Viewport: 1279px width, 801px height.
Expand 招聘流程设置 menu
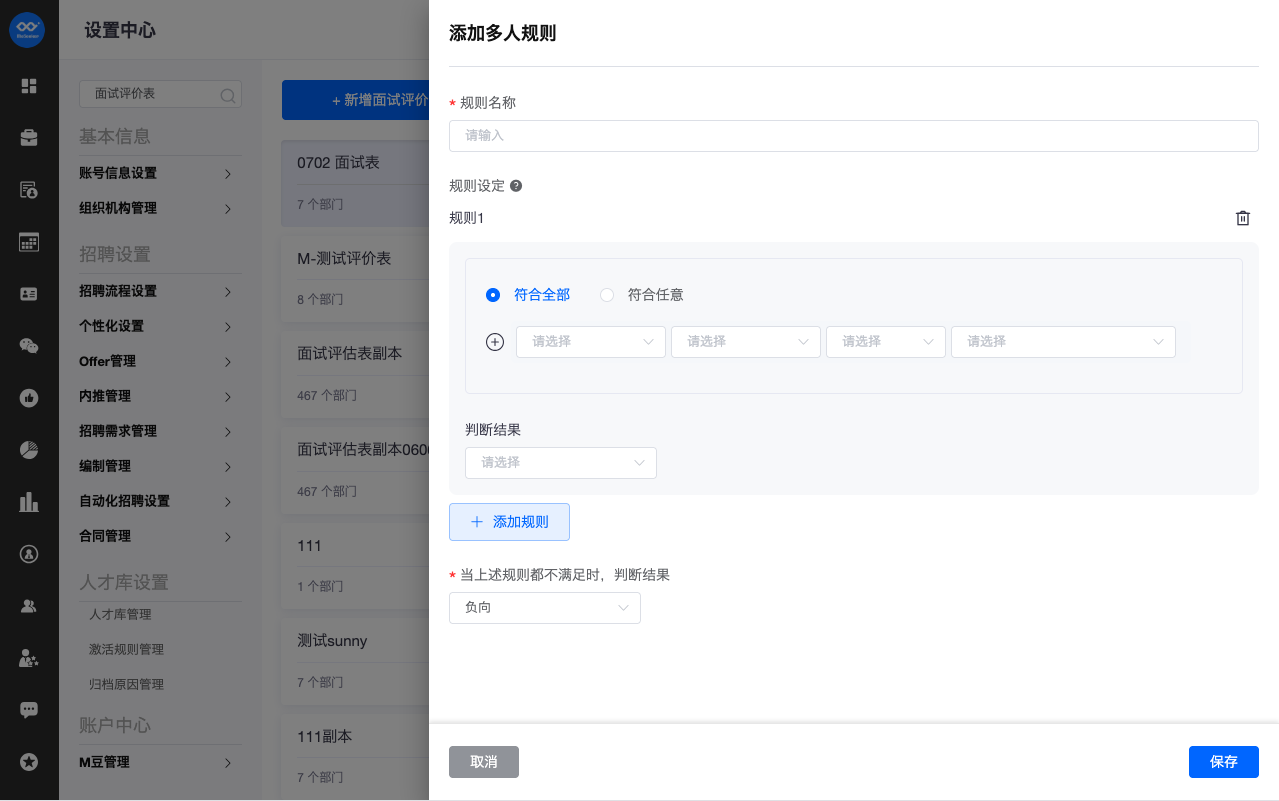point(160,291)
